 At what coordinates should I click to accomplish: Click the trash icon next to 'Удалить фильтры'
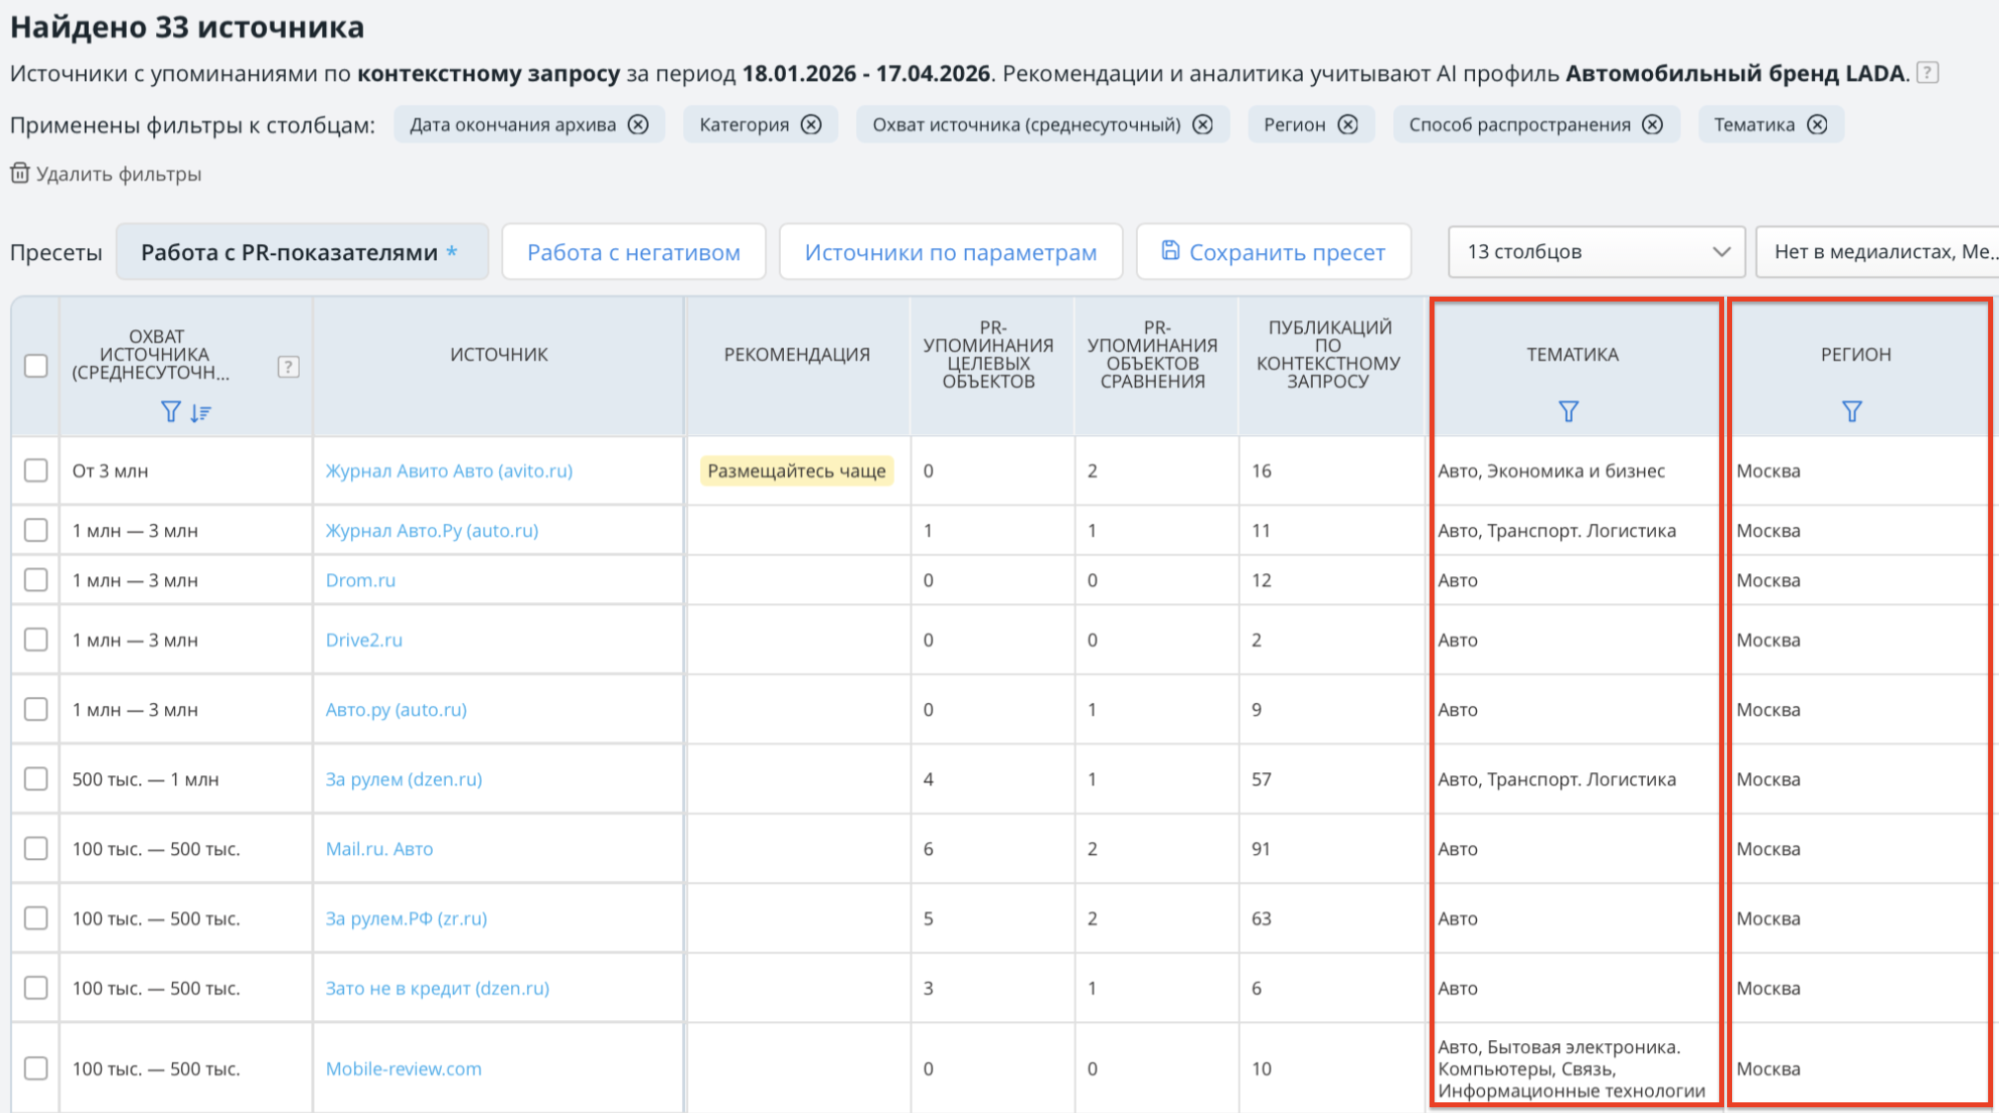point(20,173)
